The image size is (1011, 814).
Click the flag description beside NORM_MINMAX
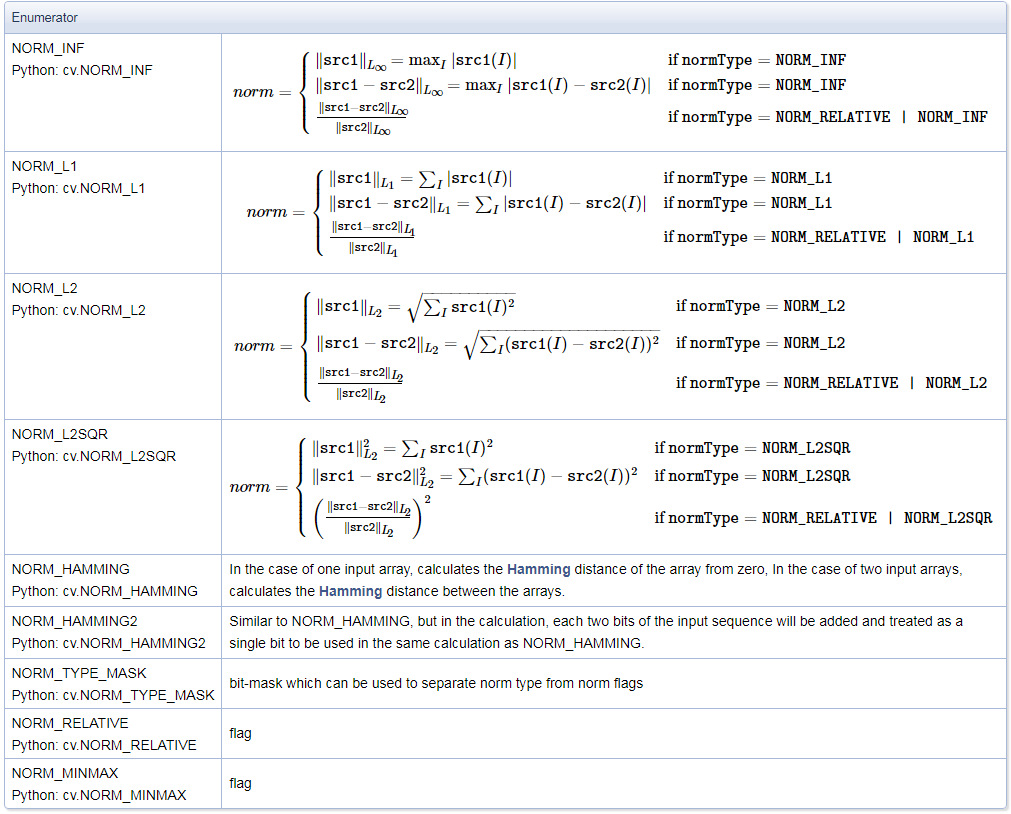click(x=240, y=783)
